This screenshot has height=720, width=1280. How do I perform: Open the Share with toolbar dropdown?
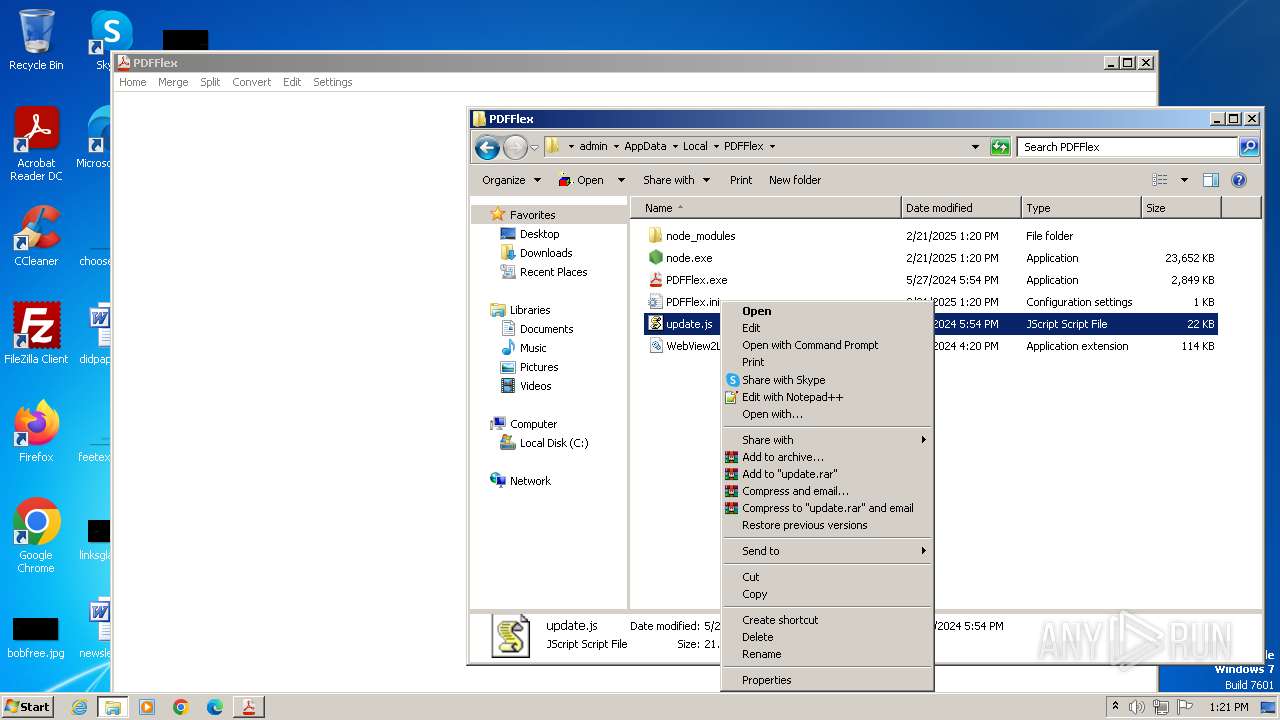[677, 180]
